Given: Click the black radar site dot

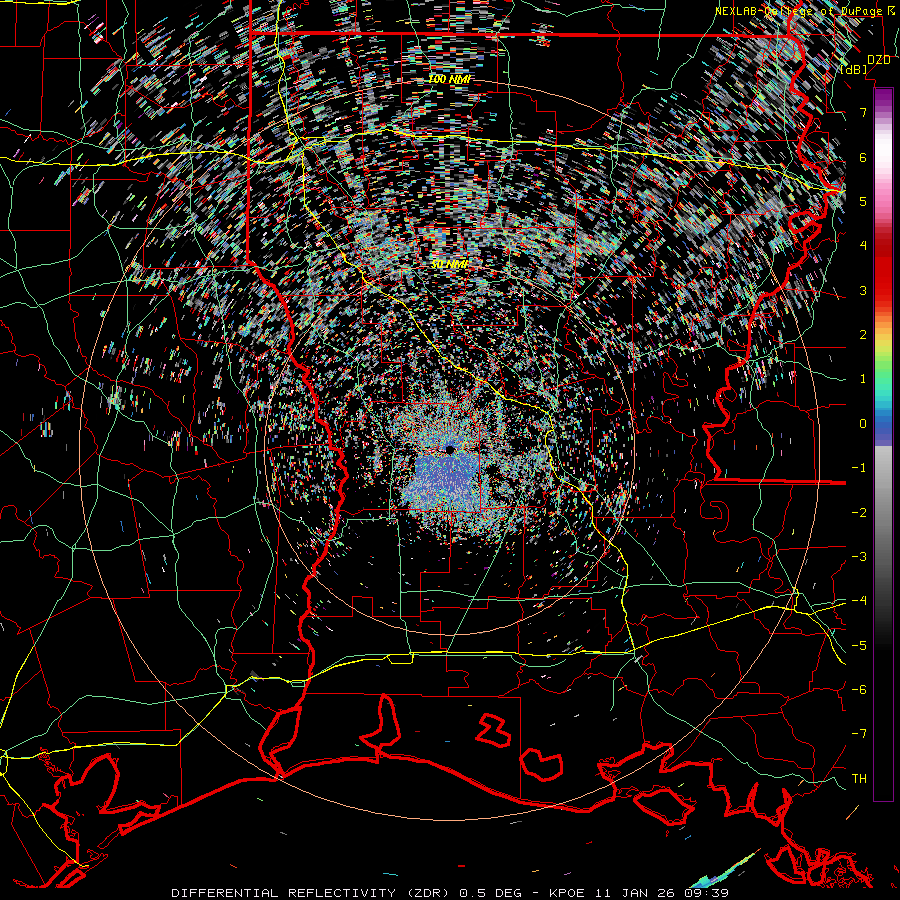Looking at the screenshot, I should point(449,449).
